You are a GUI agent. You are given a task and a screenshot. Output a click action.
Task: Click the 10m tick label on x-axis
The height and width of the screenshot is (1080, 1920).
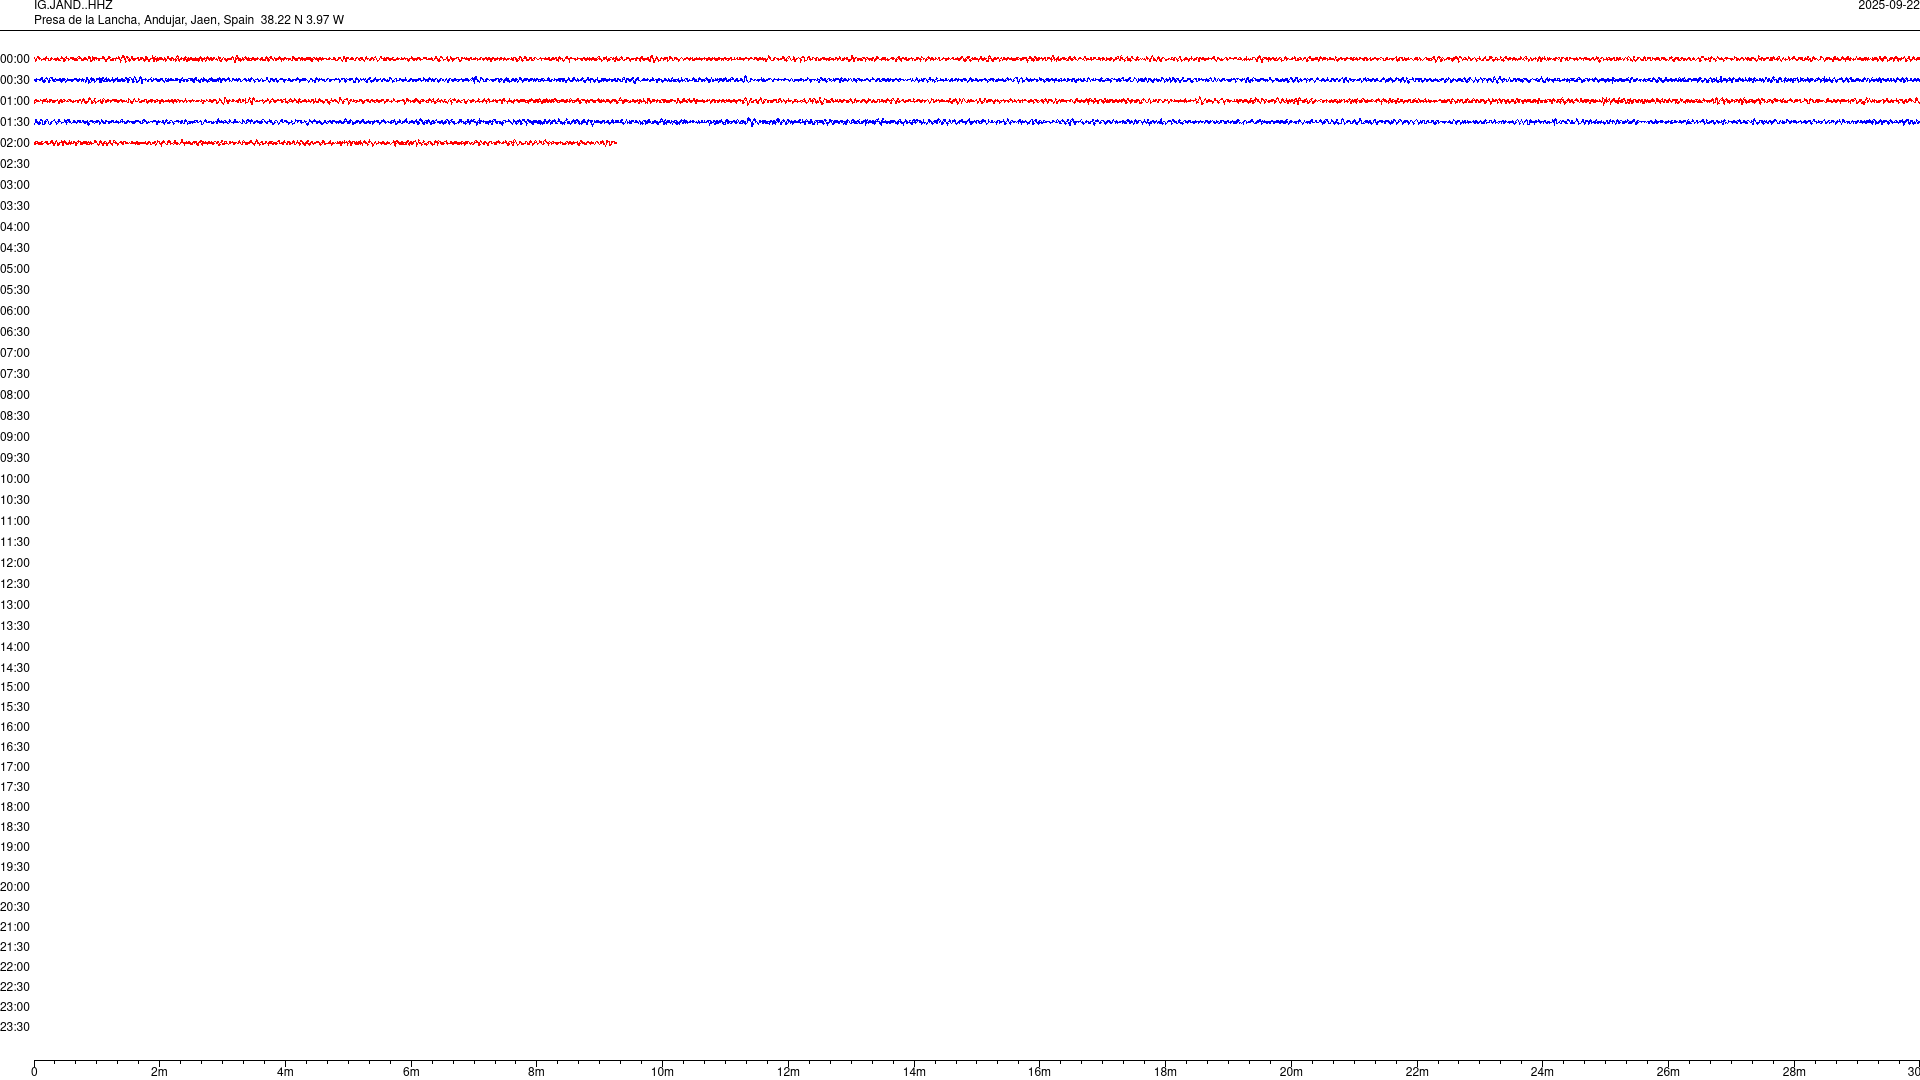click(662, 1072)
